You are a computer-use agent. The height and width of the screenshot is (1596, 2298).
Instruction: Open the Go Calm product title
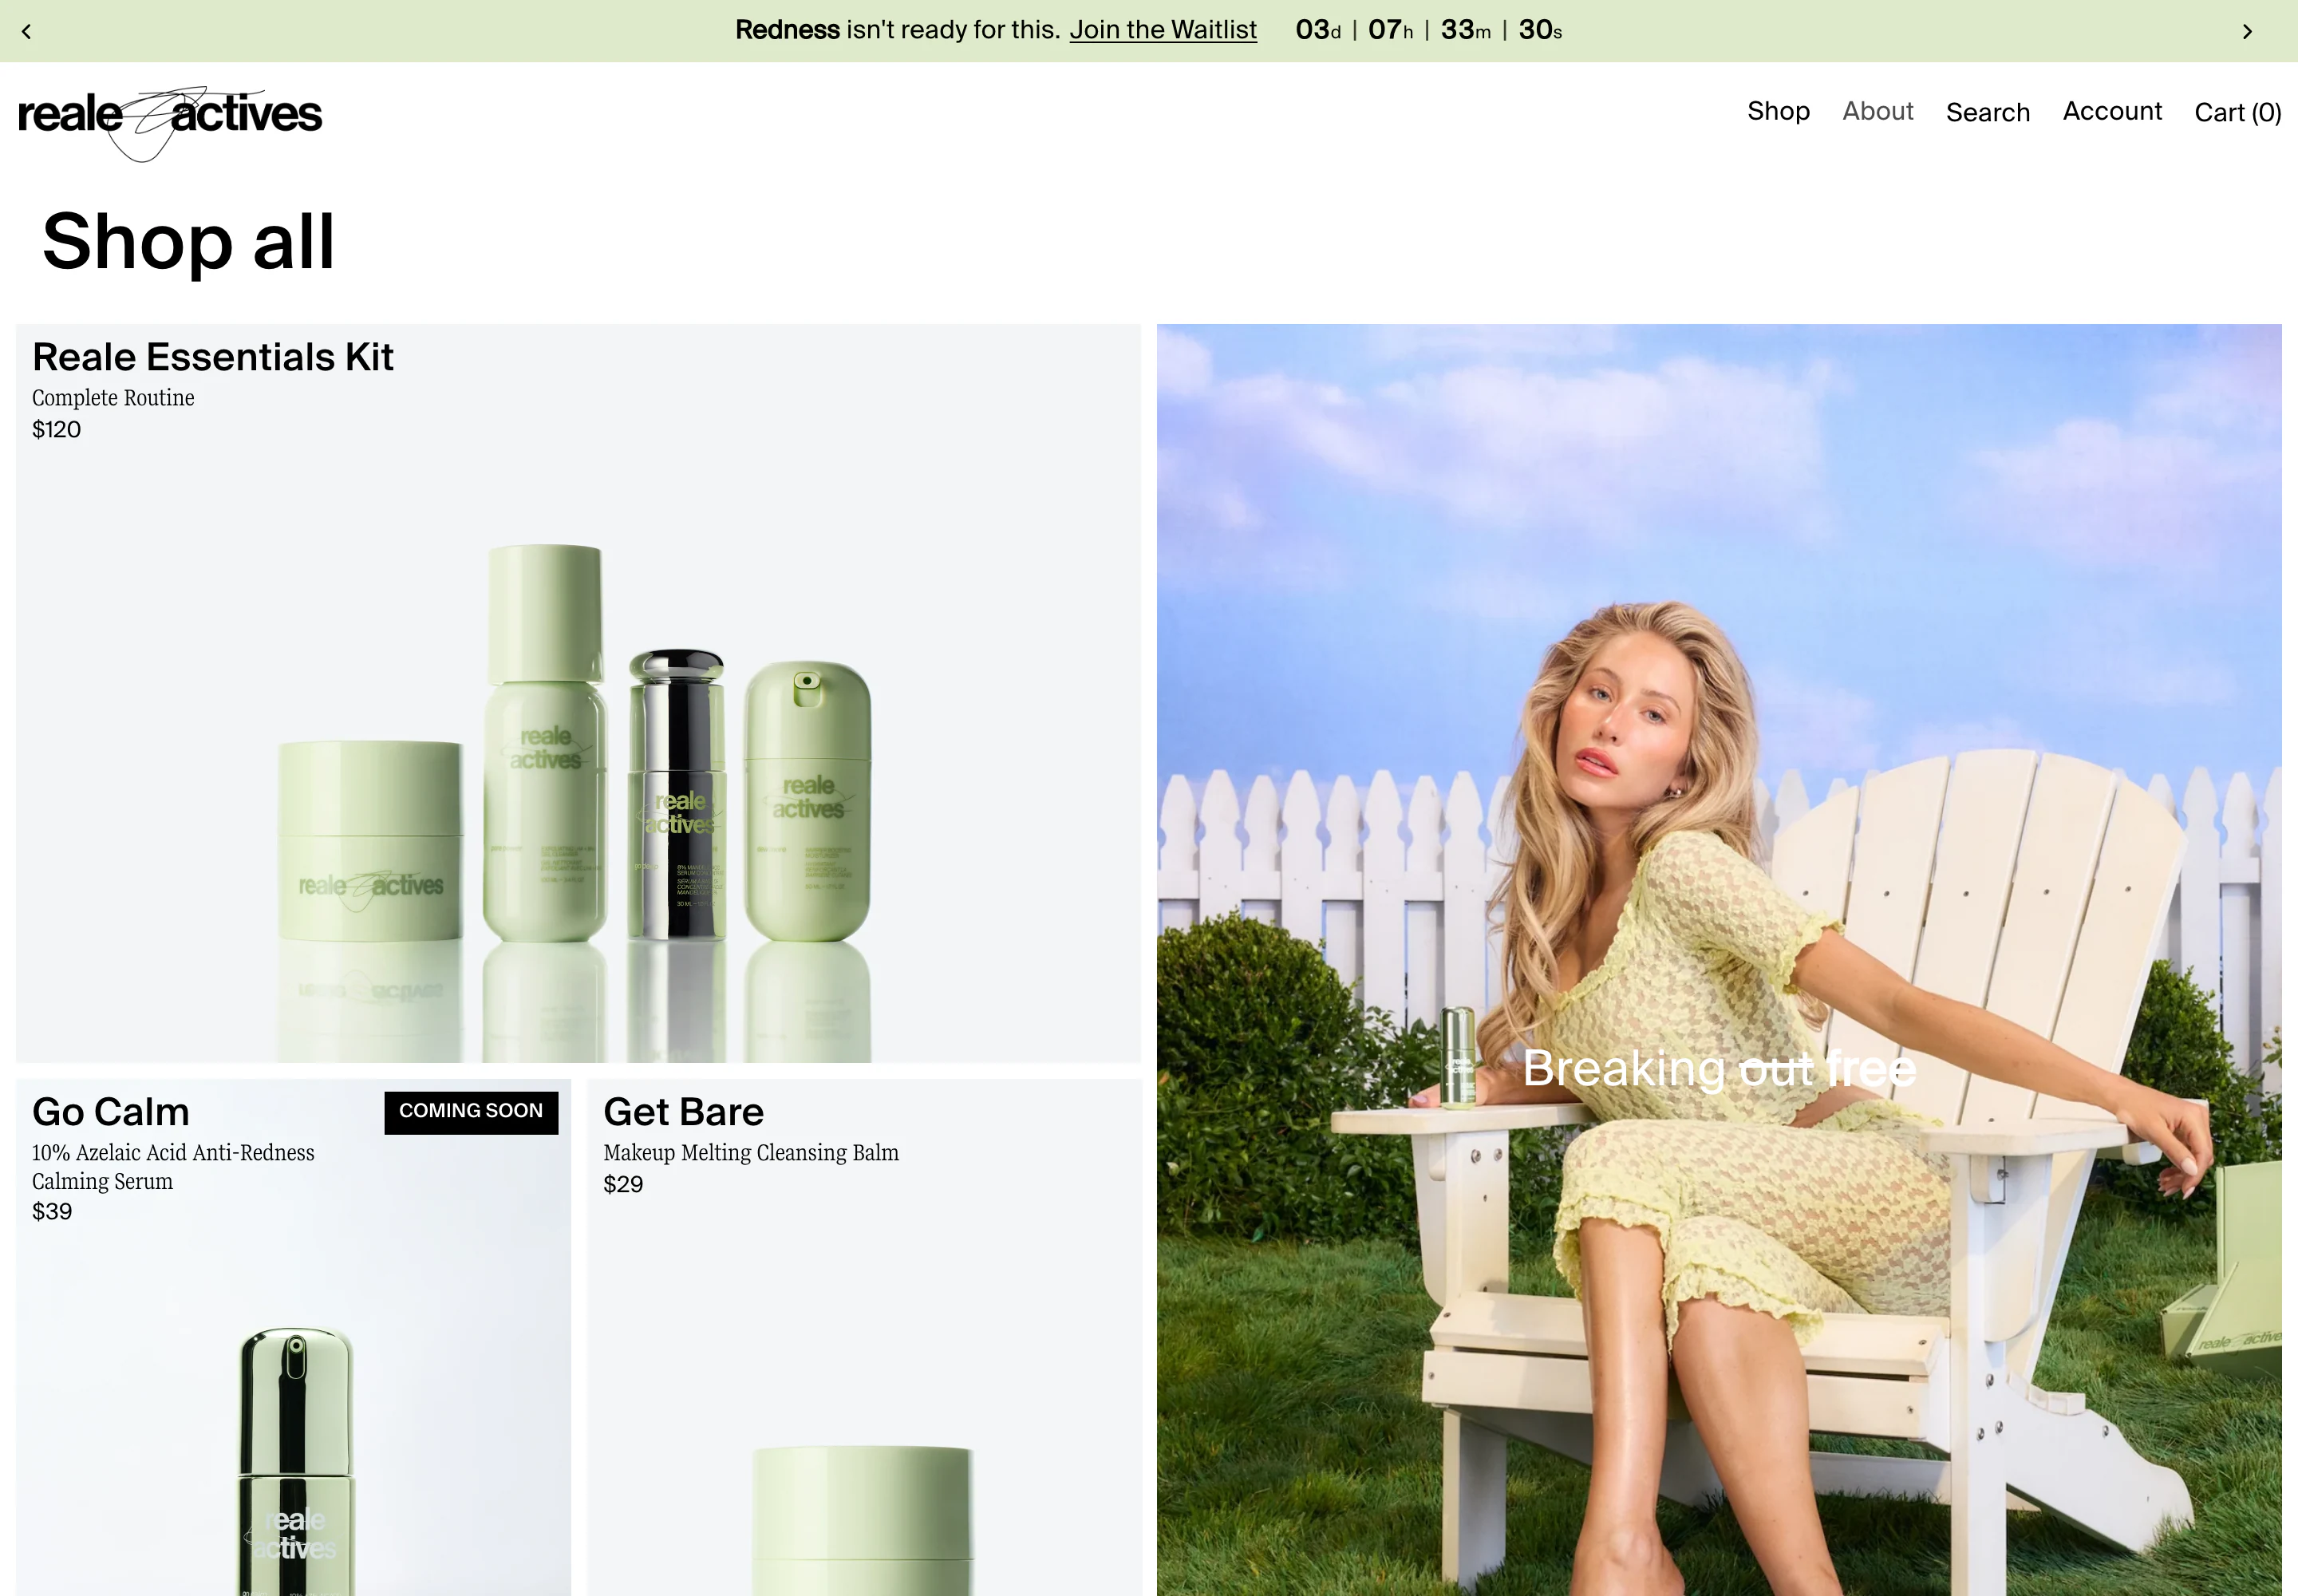(x=111, y=1112)
